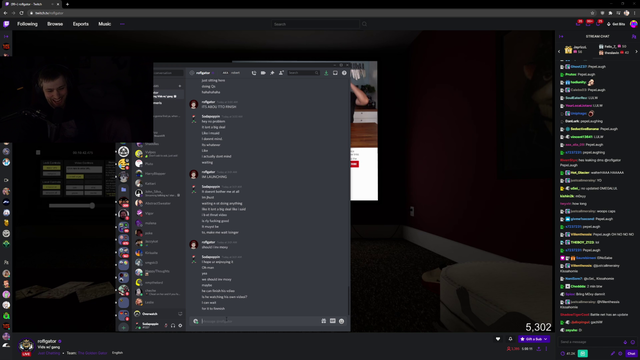The width and height of the screenshot is (640, 360).
Task: Click the Twitch search input field
Action: (315, 24)
